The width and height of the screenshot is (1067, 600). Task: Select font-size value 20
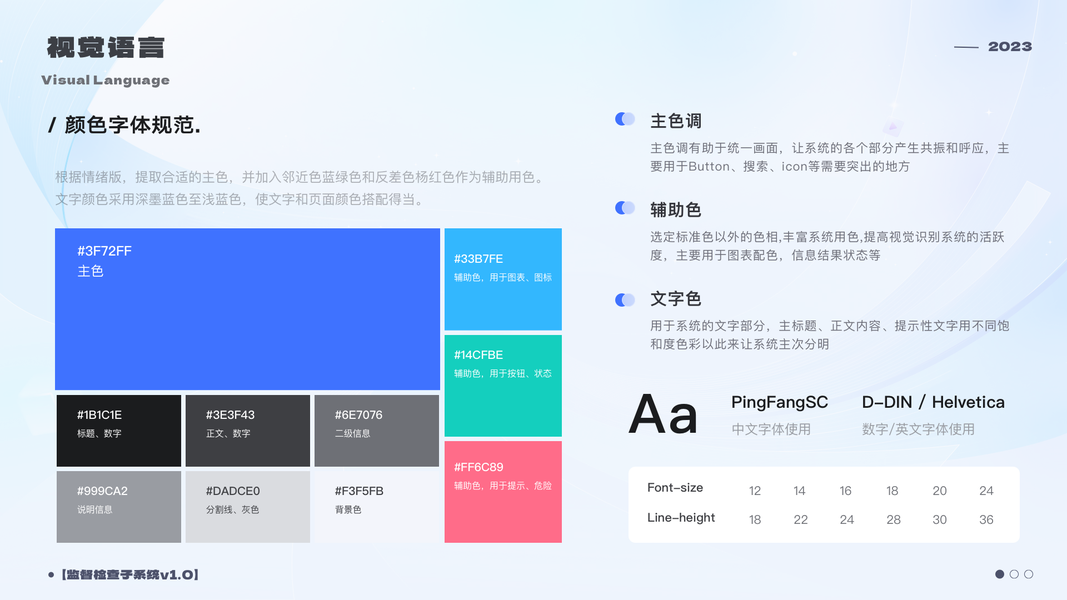(940, 490)
